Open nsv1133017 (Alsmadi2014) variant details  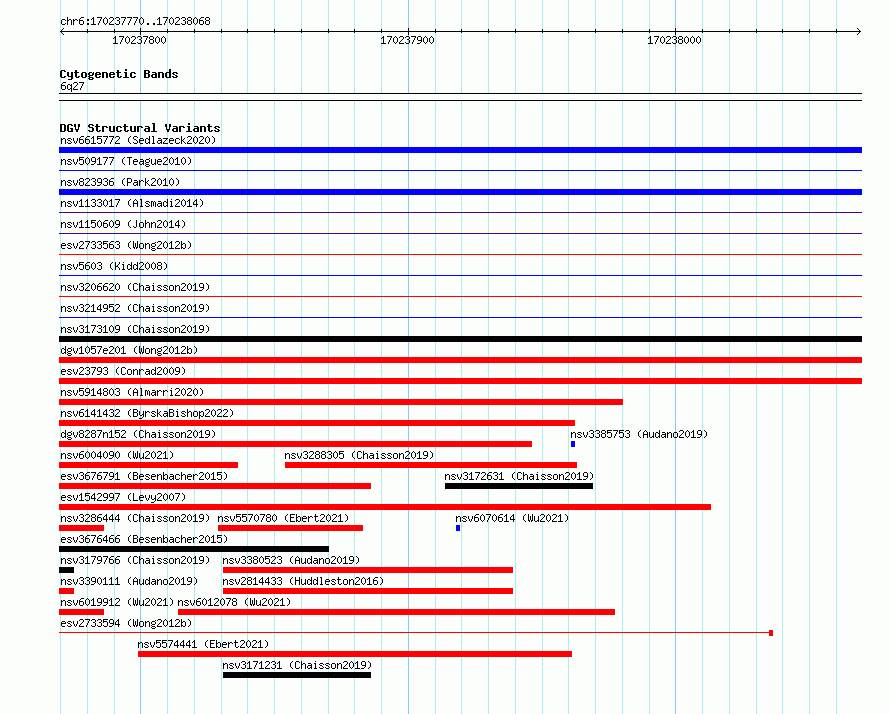(132, 203)
